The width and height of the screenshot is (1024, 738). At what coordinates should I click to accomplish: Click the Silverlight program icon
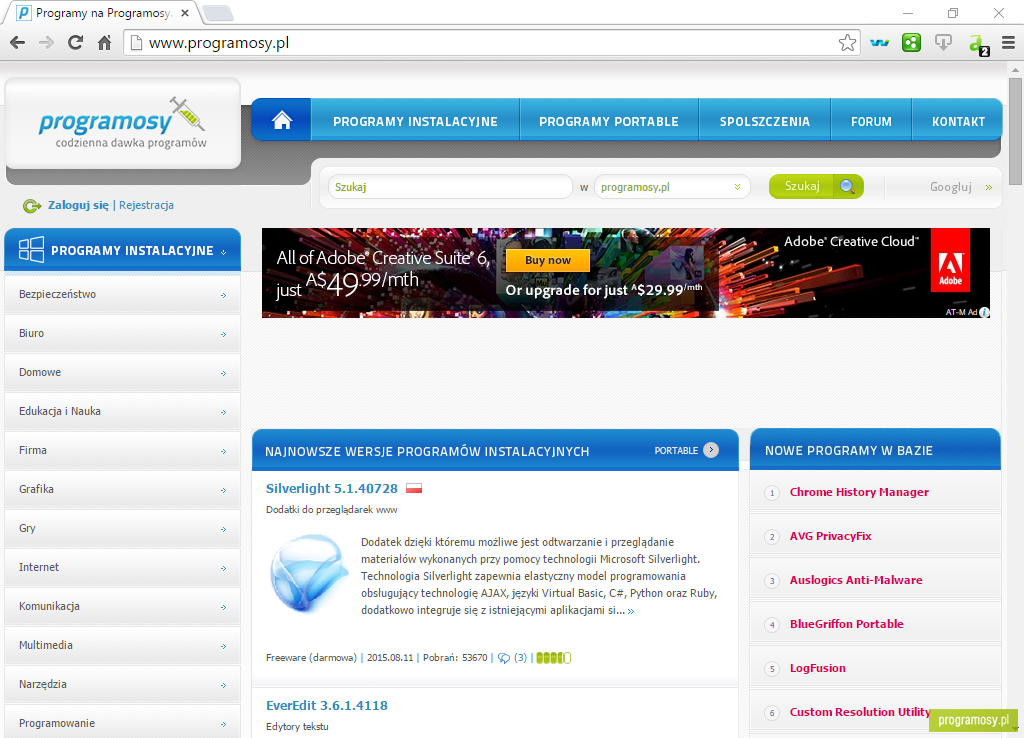pyautogui.click(x=310, y=573)
